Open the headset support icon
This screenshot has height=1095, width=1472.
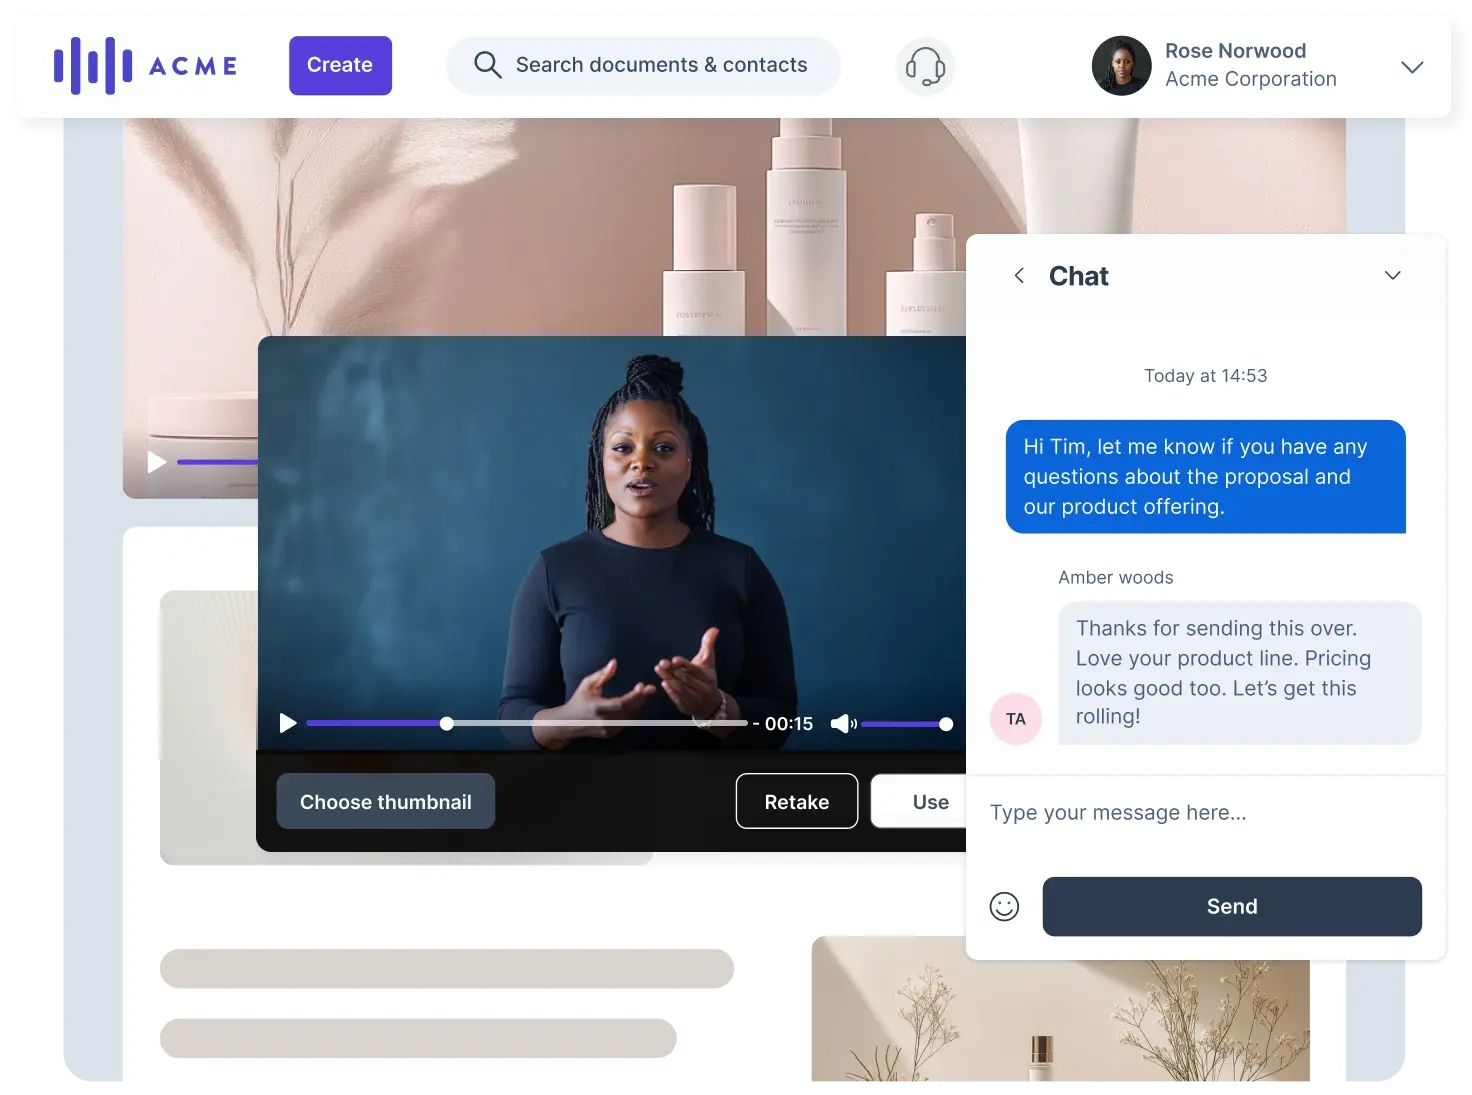click(x=924, y=66)
